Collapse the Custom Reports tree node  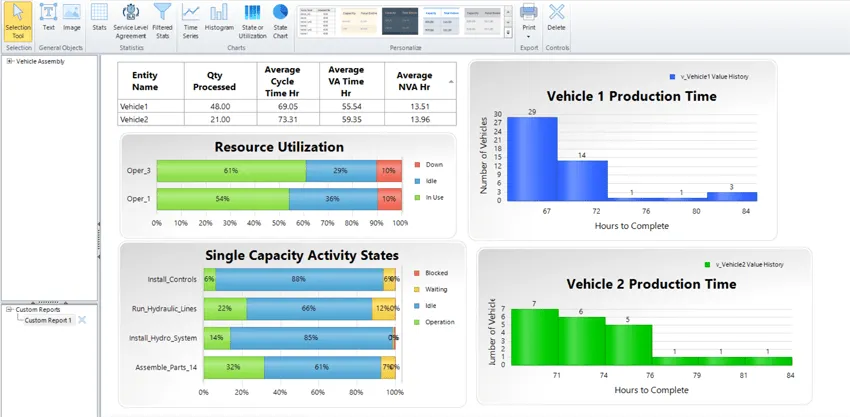pyautogui.click(x=9, y=310)
